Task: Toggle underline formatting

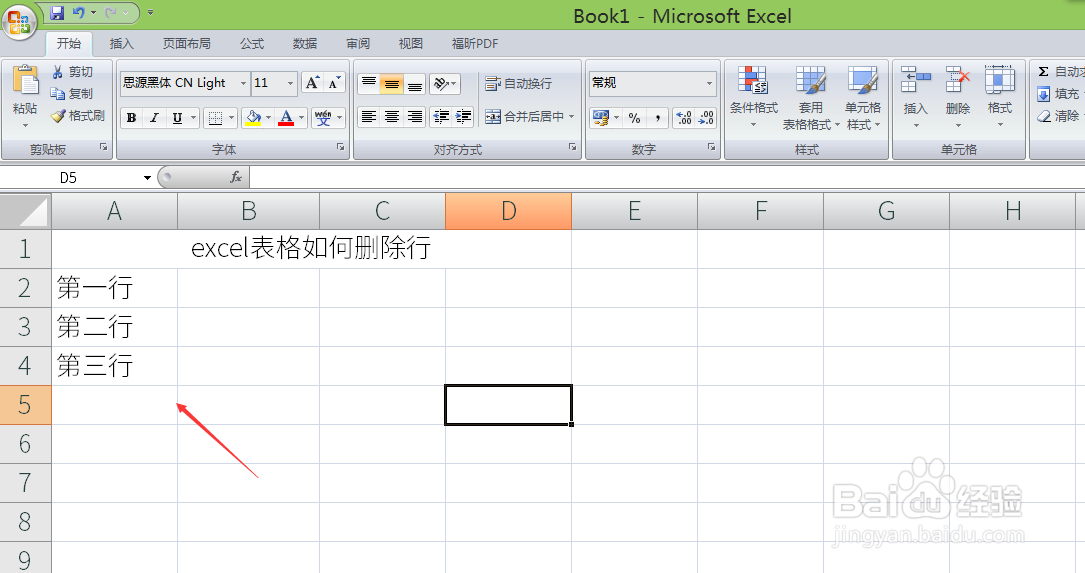Action: (x=177, y=118)
